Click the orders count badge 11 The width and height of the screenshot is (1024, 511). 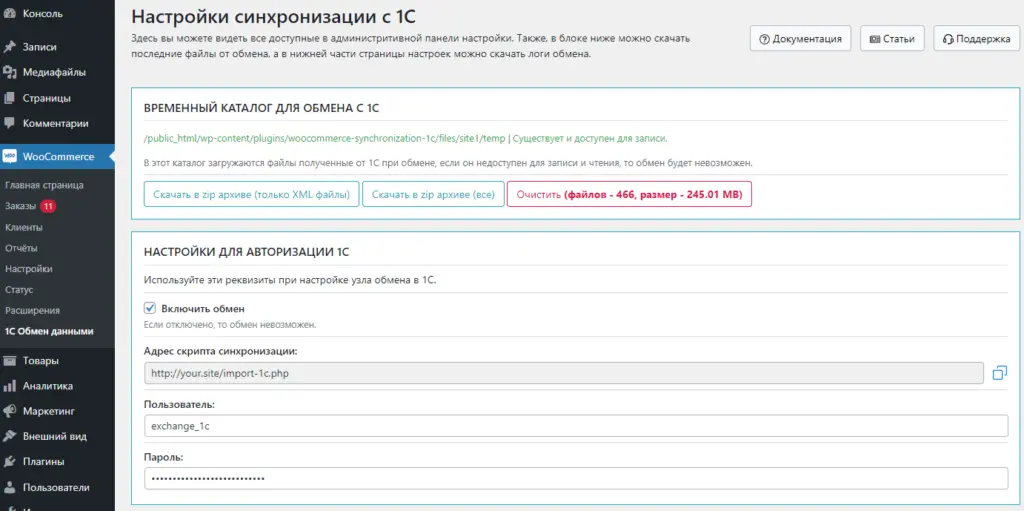(x=48, y=206)
